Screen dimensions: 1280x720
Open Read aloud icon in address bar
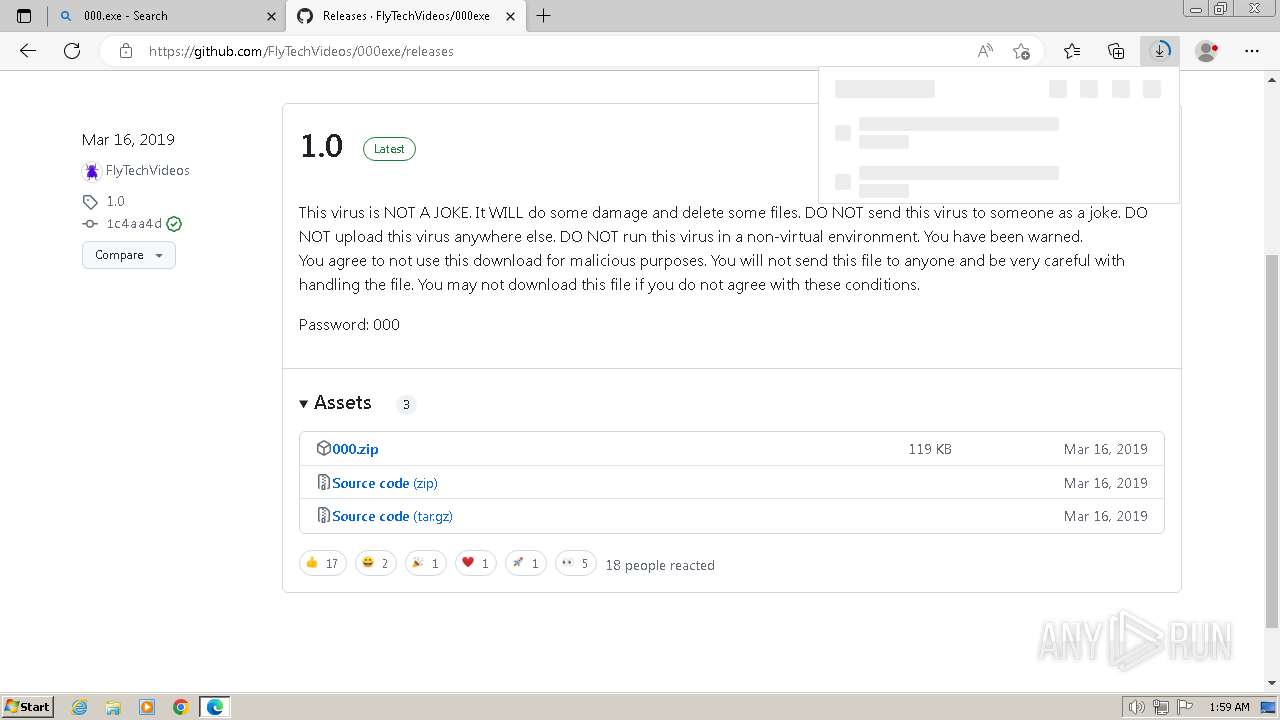click(x=985, y=51)
